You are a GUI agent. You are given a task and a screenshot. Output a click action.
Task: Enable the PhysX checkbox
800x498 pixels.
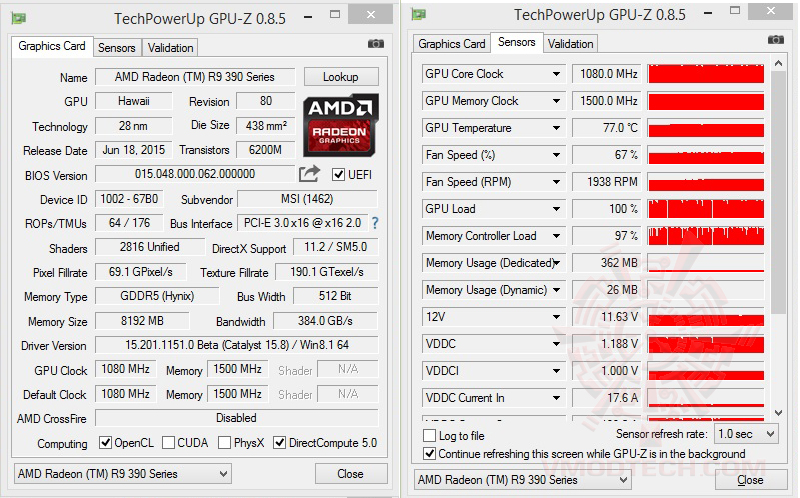[x=224, y=443]
